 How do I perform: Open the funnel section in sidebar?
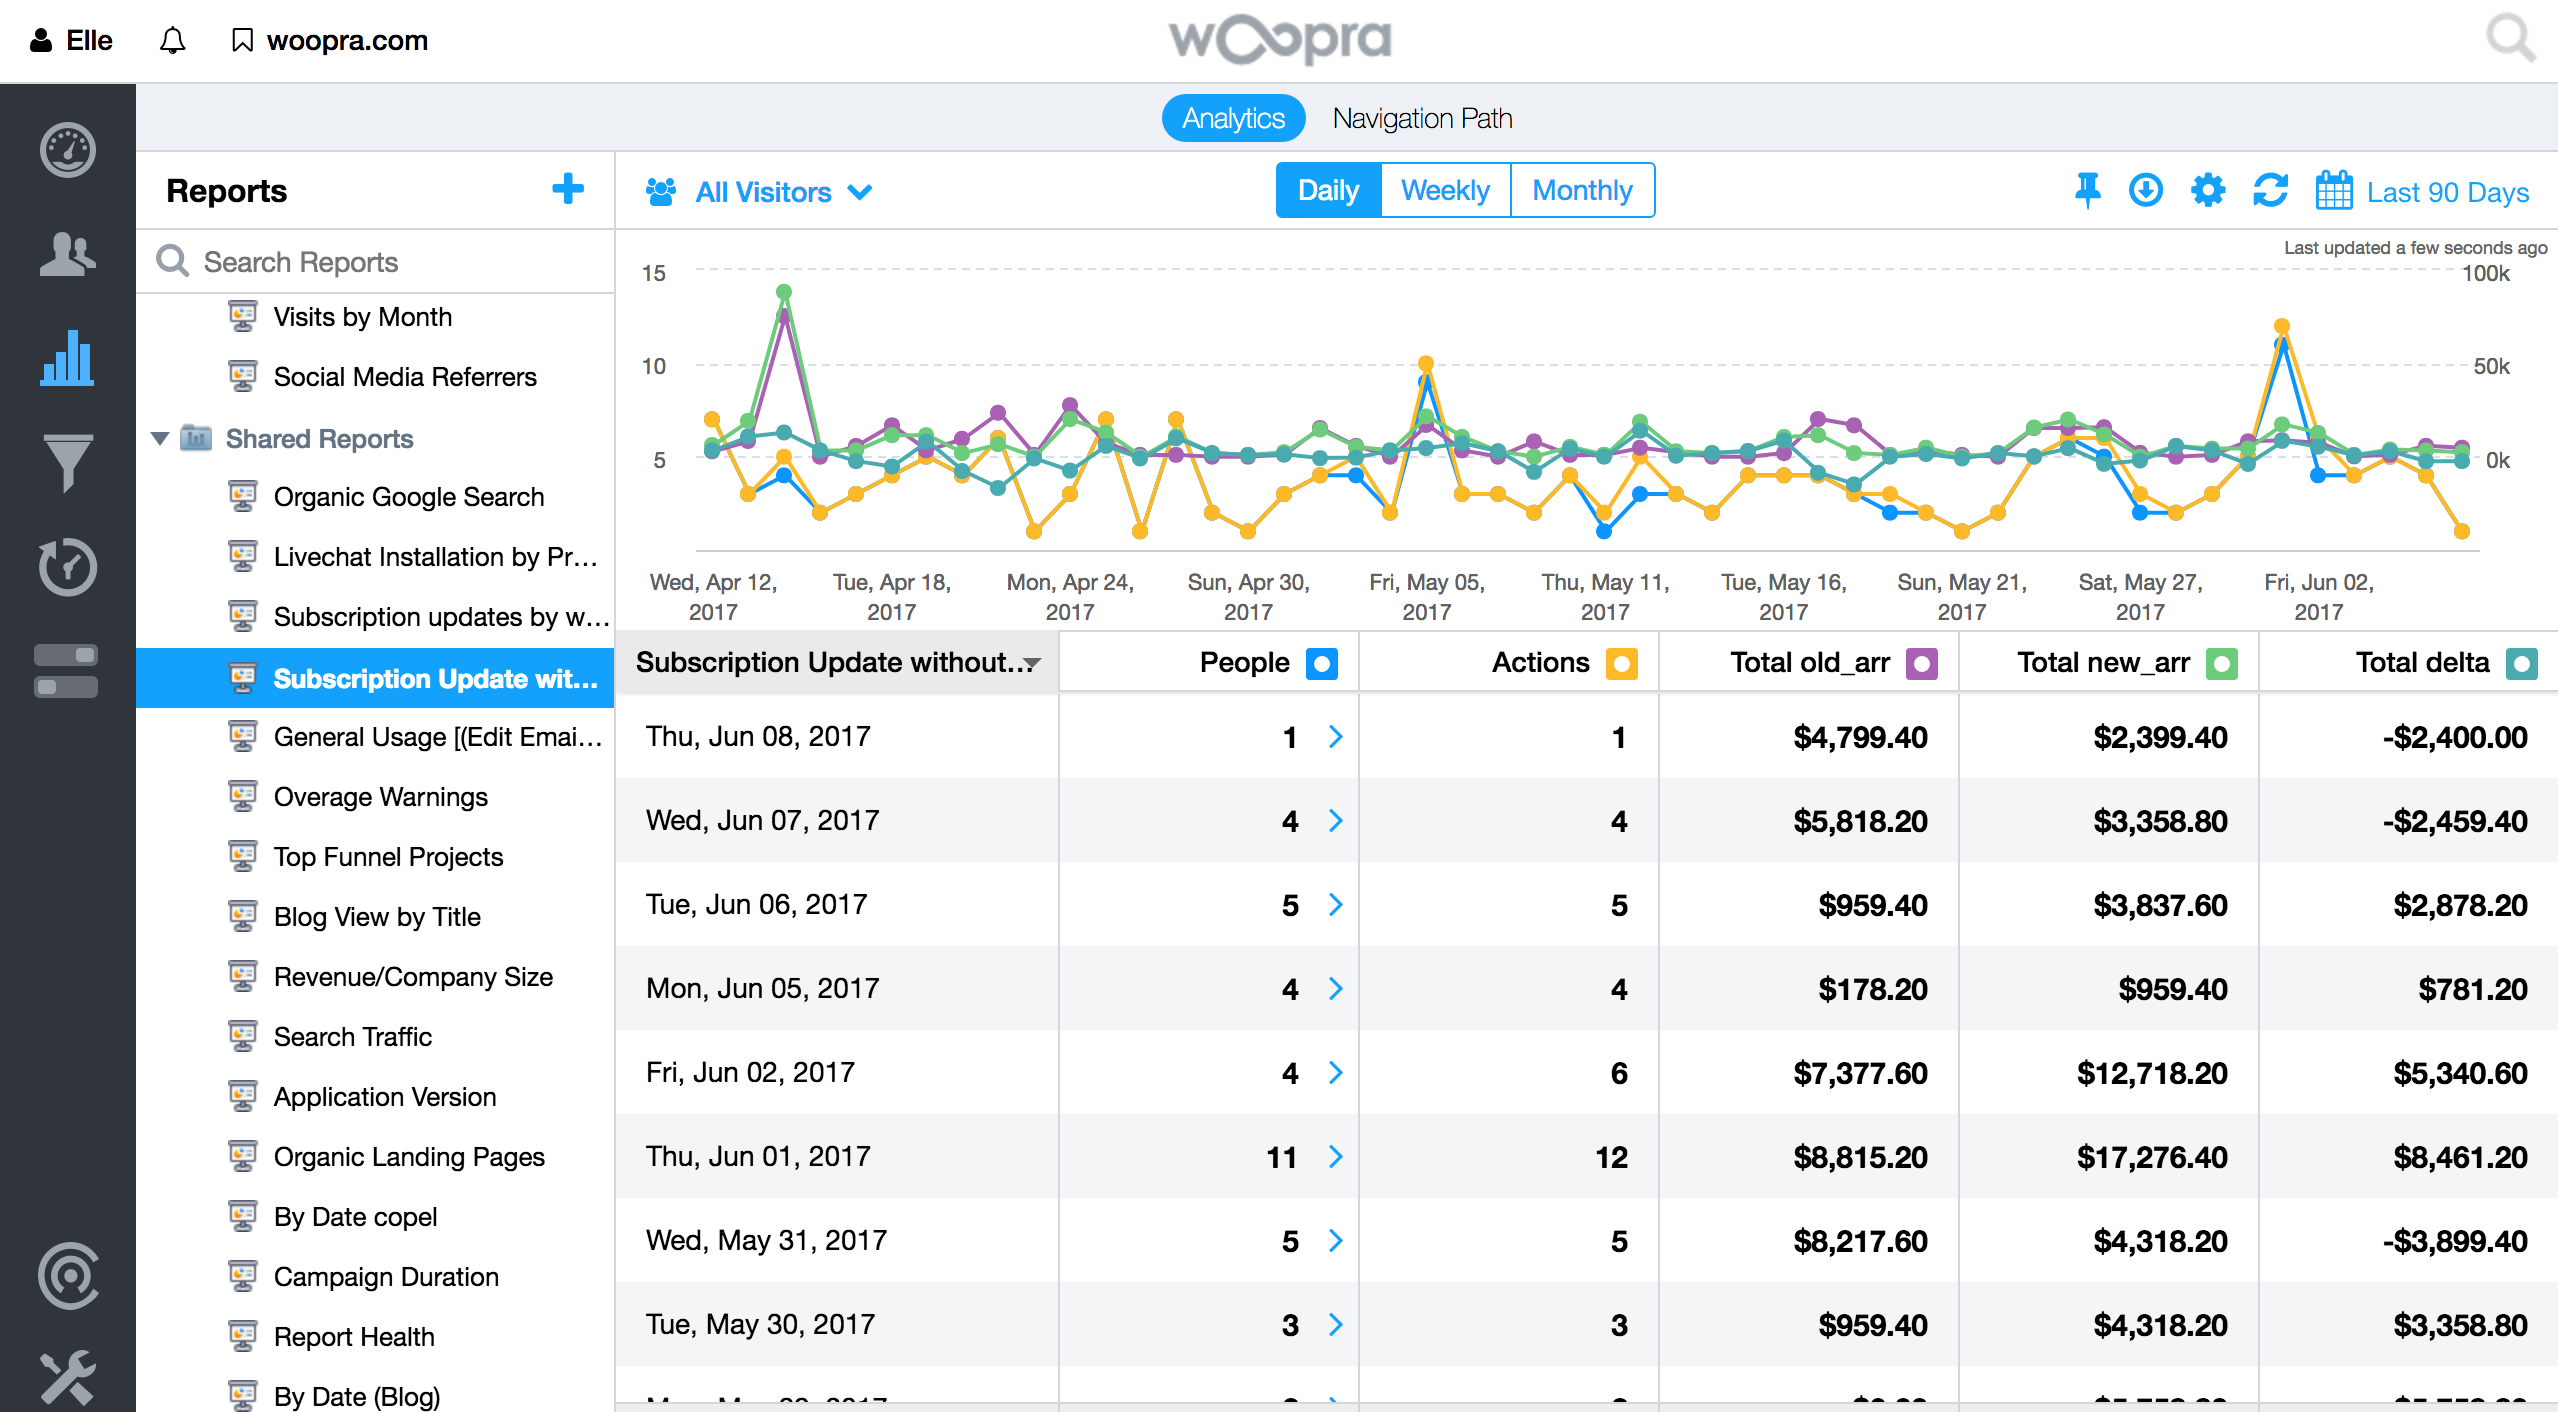pos(67,462)
